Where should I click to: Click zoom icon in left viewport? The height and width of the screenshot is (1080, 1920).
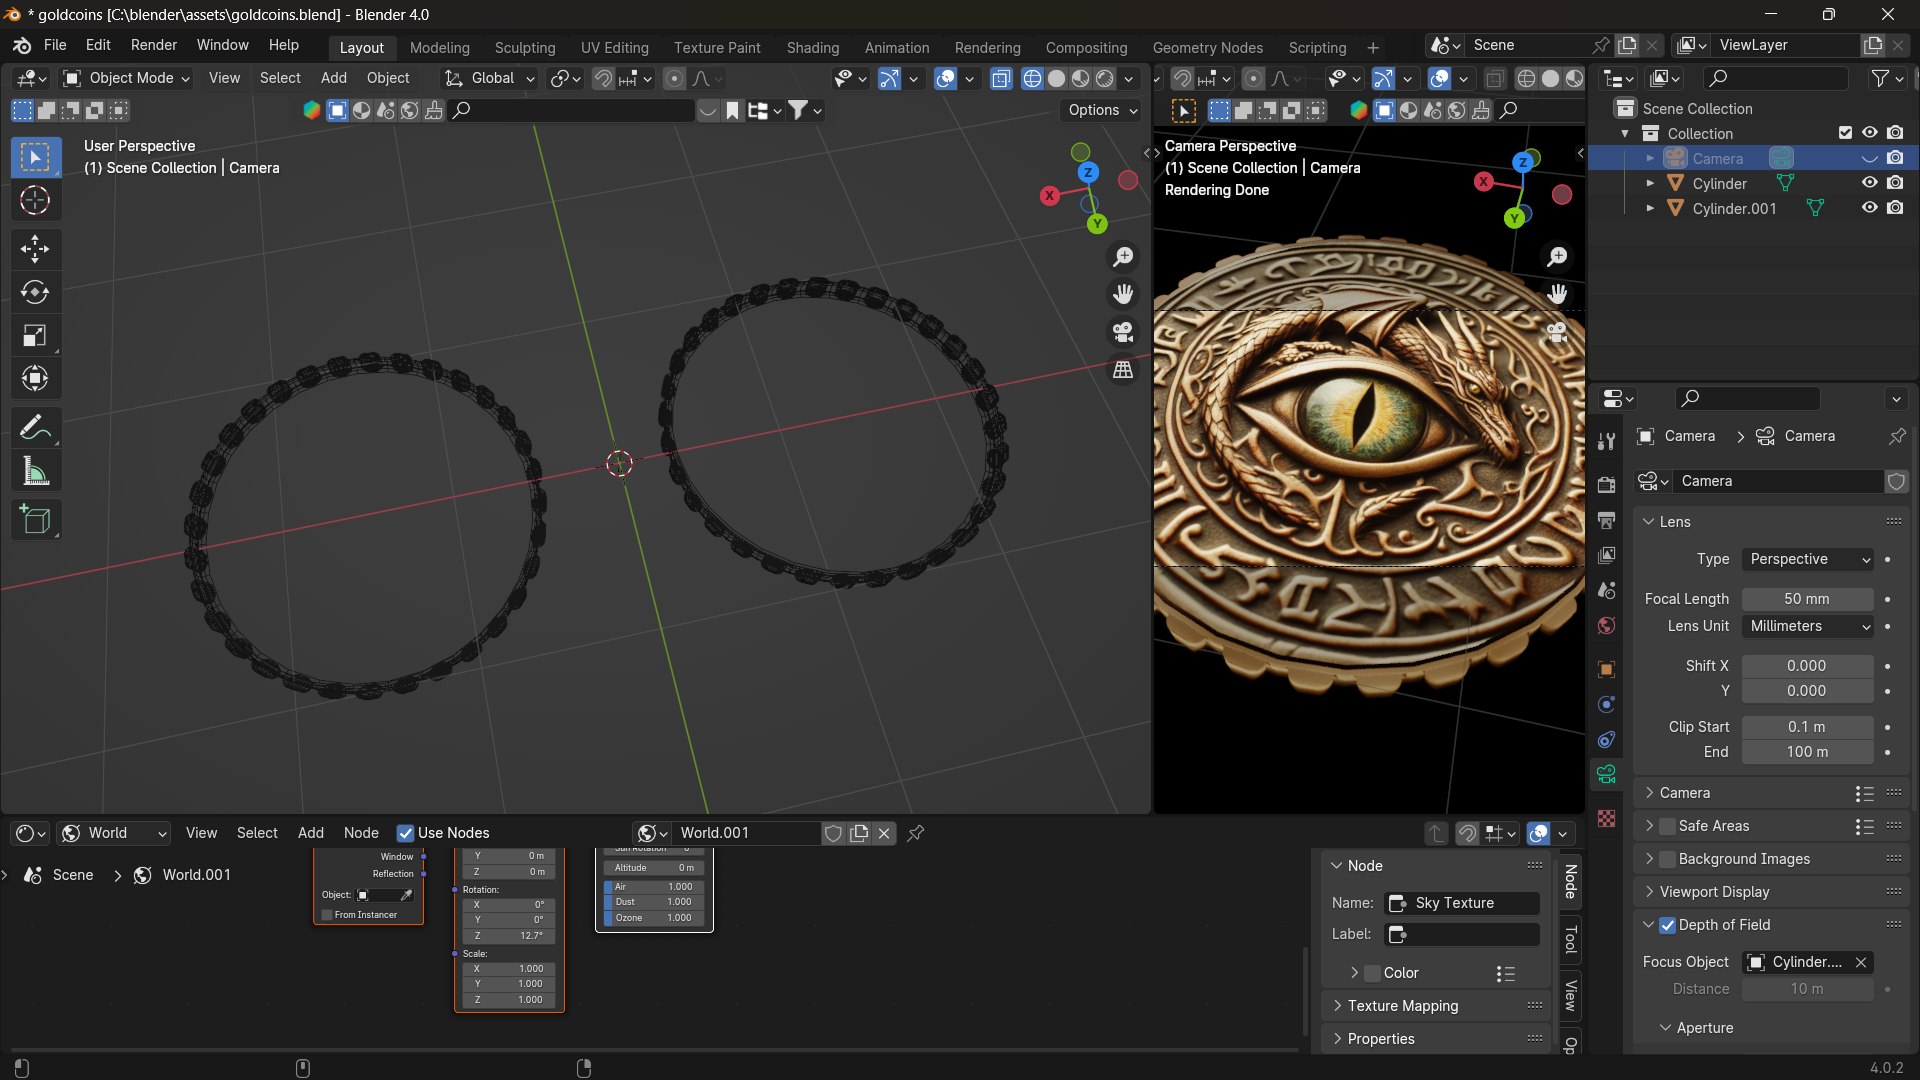click(x=1124, y=257)
